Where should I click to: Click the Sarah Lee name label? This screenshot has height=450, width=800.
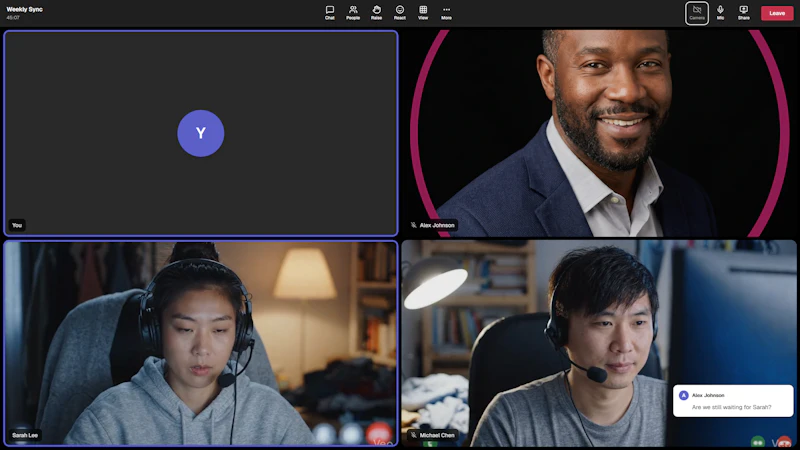(x=25, y=435)
